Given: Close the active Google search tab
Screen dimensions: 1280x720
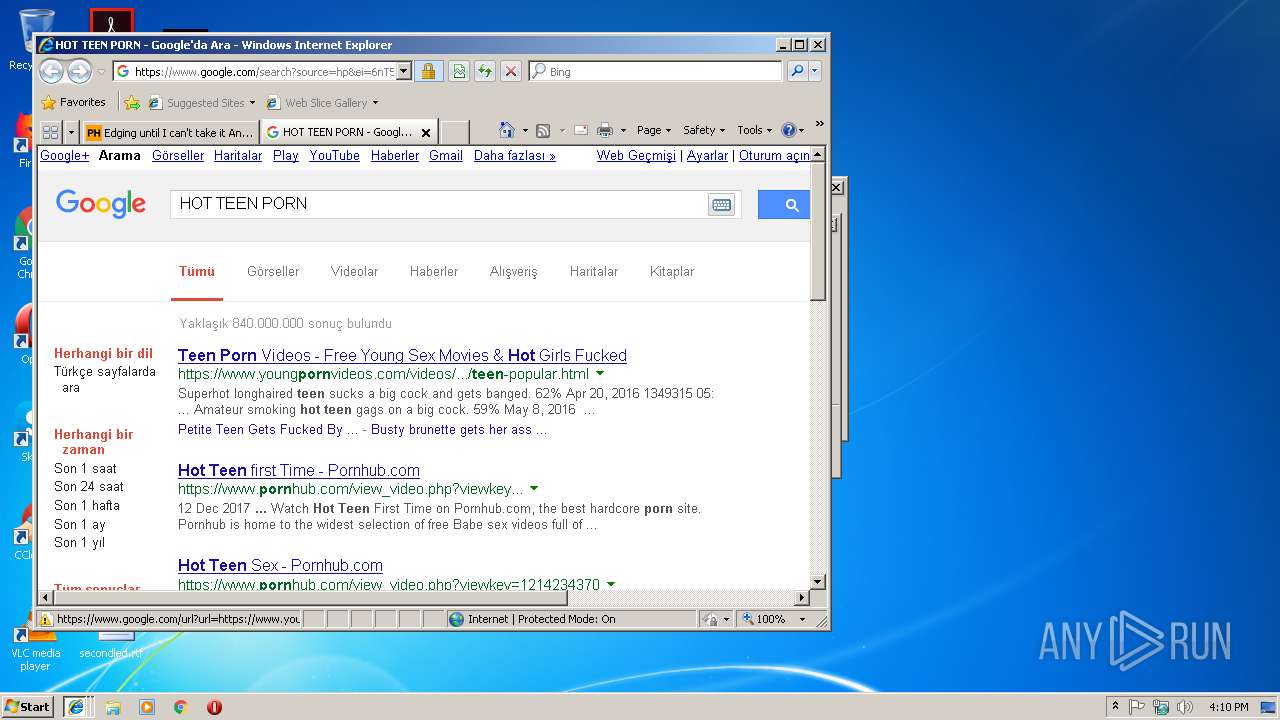Looking at the screenshot, I should (425, 132).
